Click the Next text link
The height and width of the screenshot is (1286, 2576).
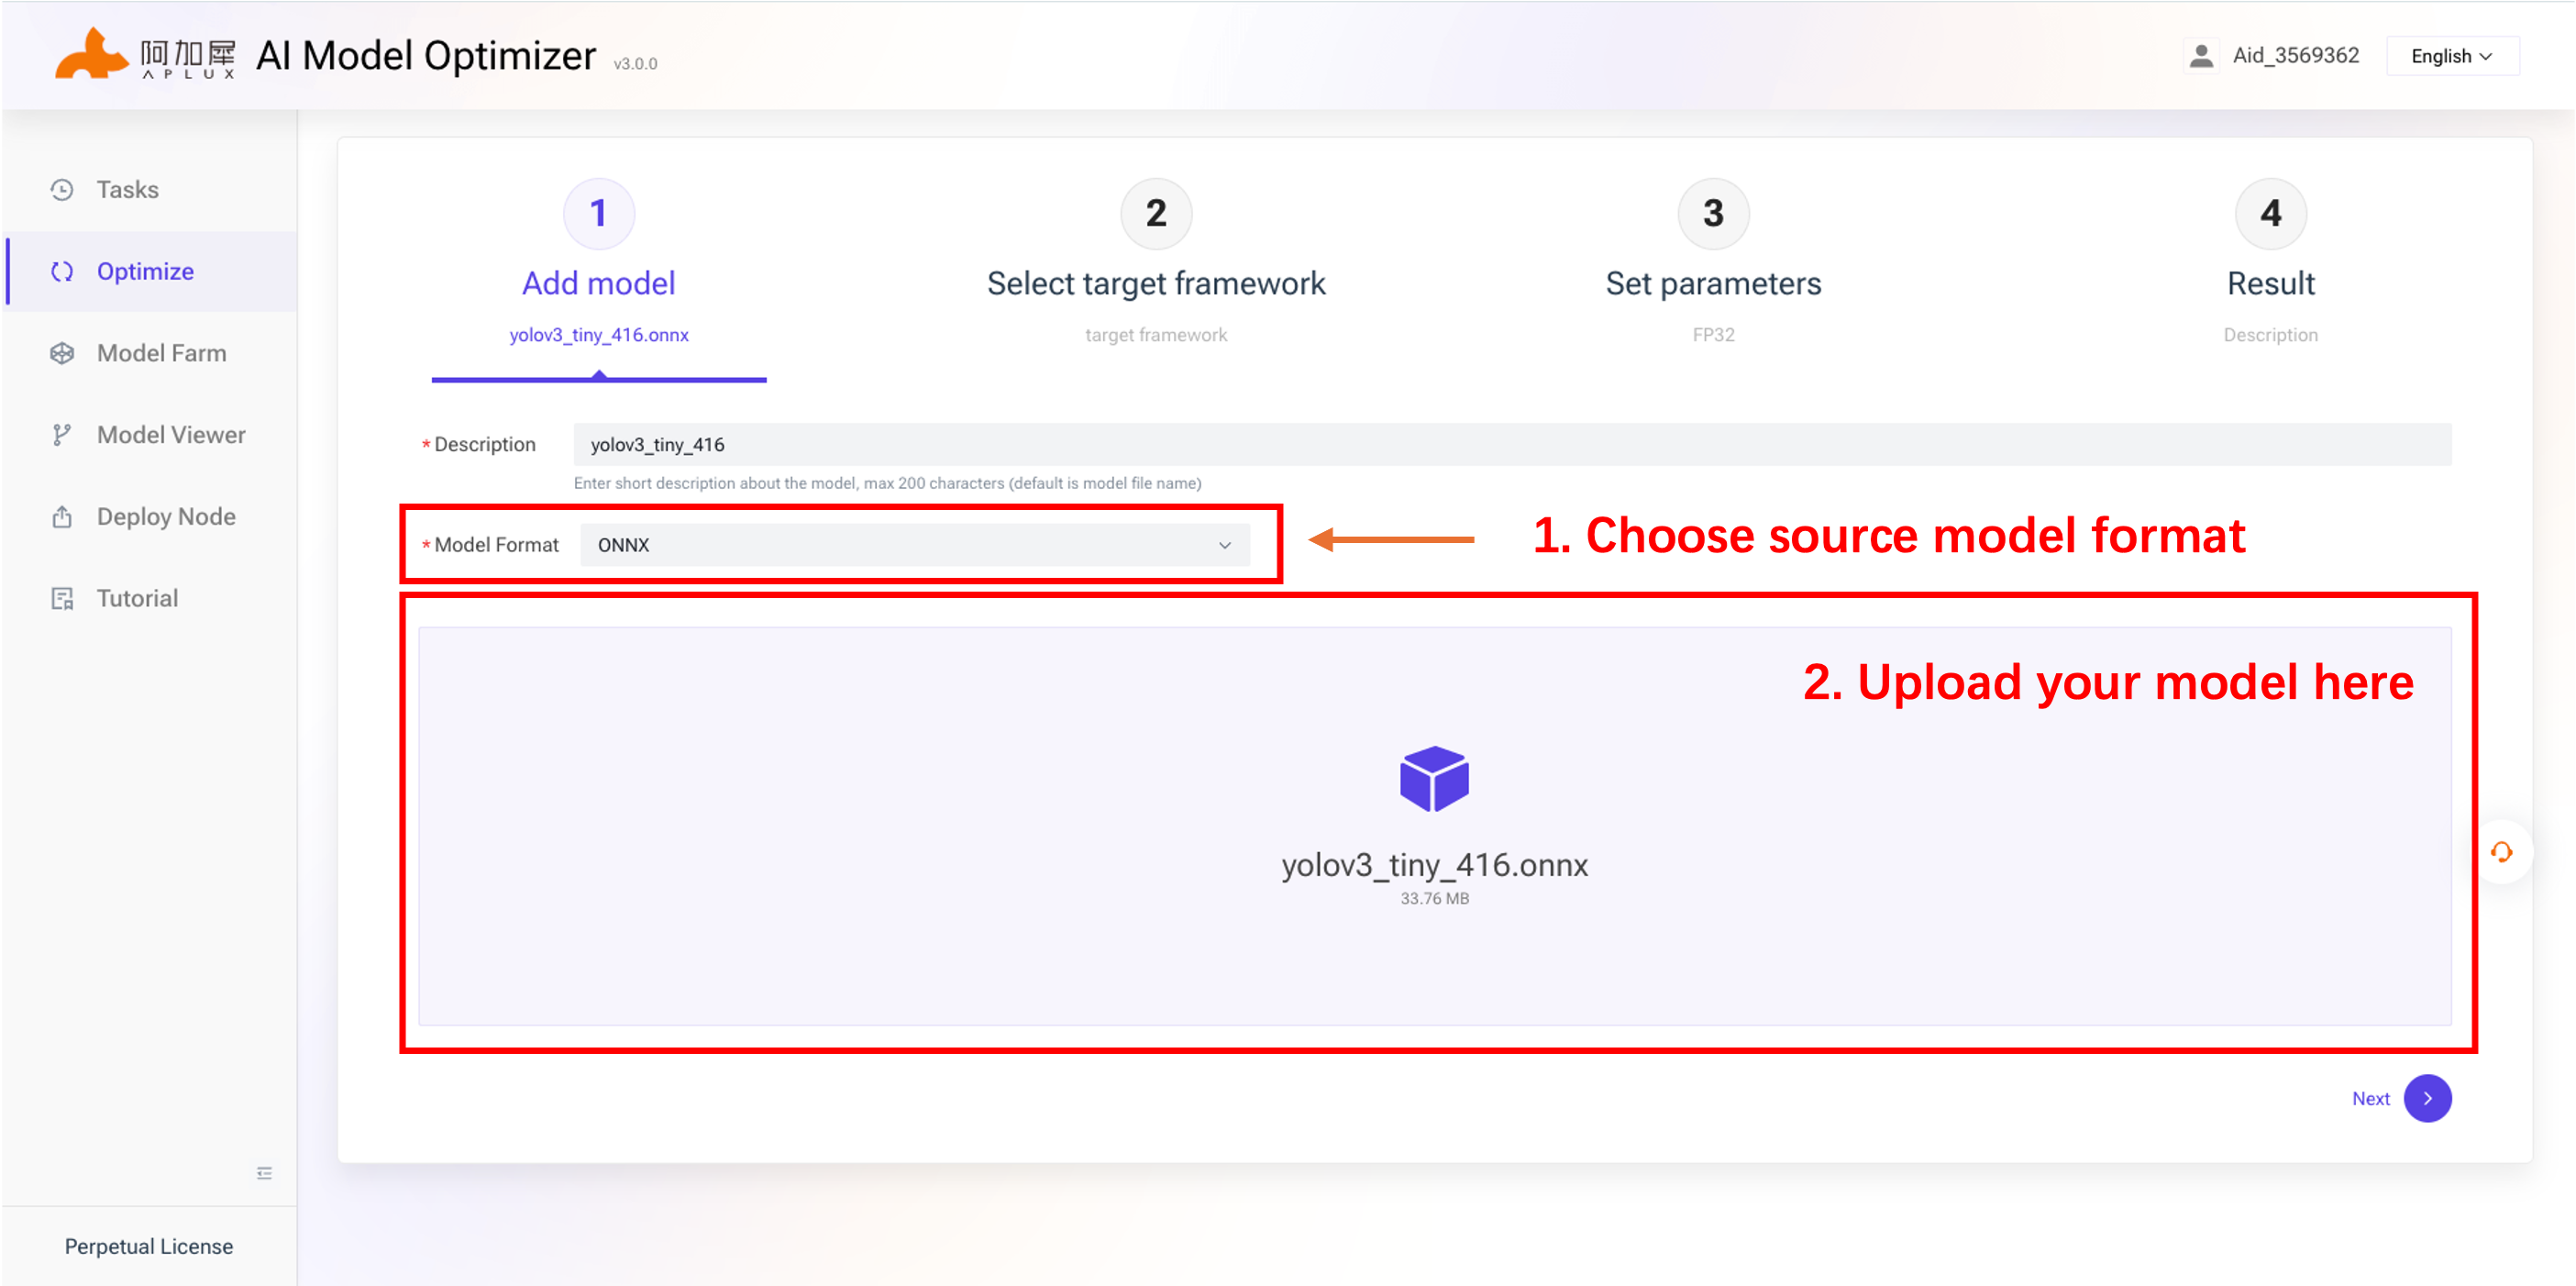pos(2370,1098)
